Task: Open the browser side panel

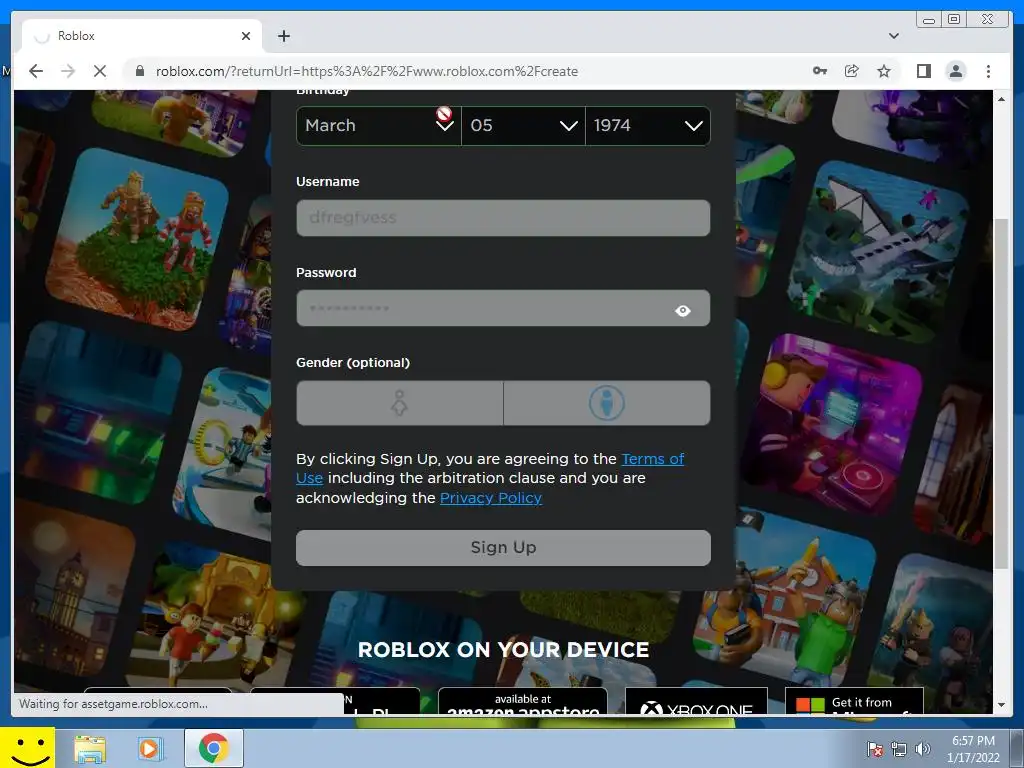Action: pyautogui.click(x=923, y=71)
